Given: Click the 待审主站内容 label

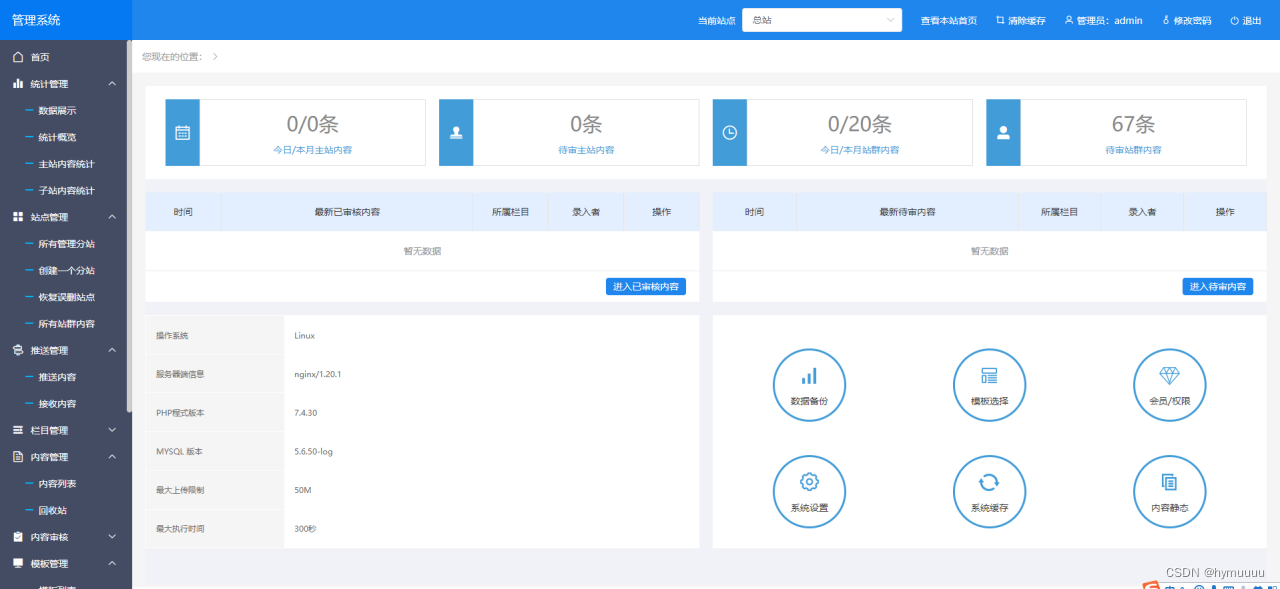Looking at the screenshot, I should click(586, 150).
